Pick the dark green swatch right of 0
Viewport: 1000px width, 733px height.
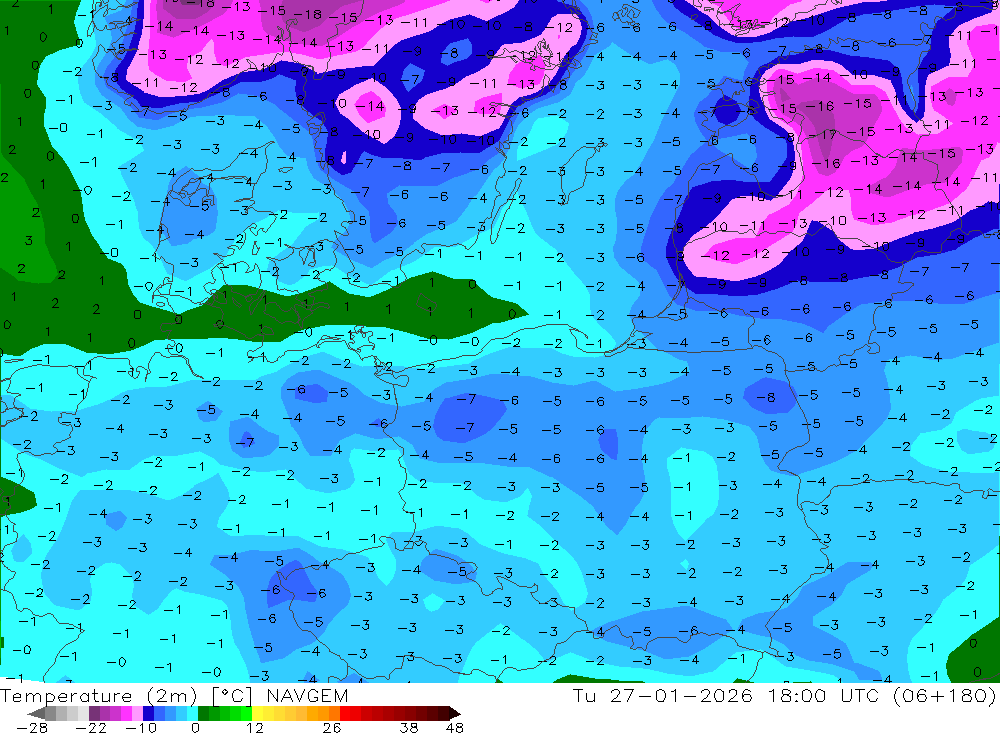(x=203, y=713)
